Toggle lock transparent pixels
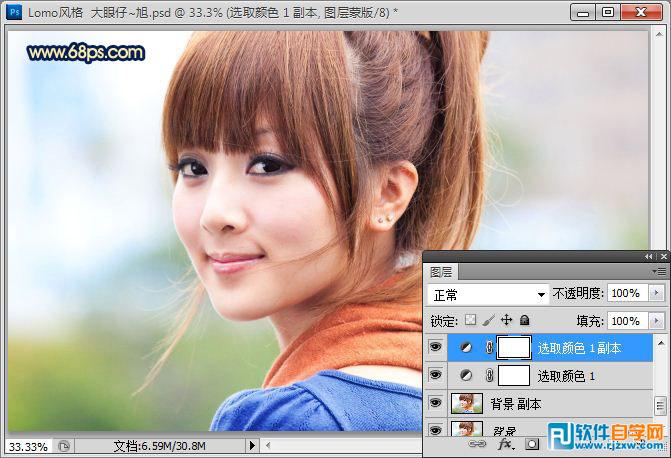 (x=470, y=320)
